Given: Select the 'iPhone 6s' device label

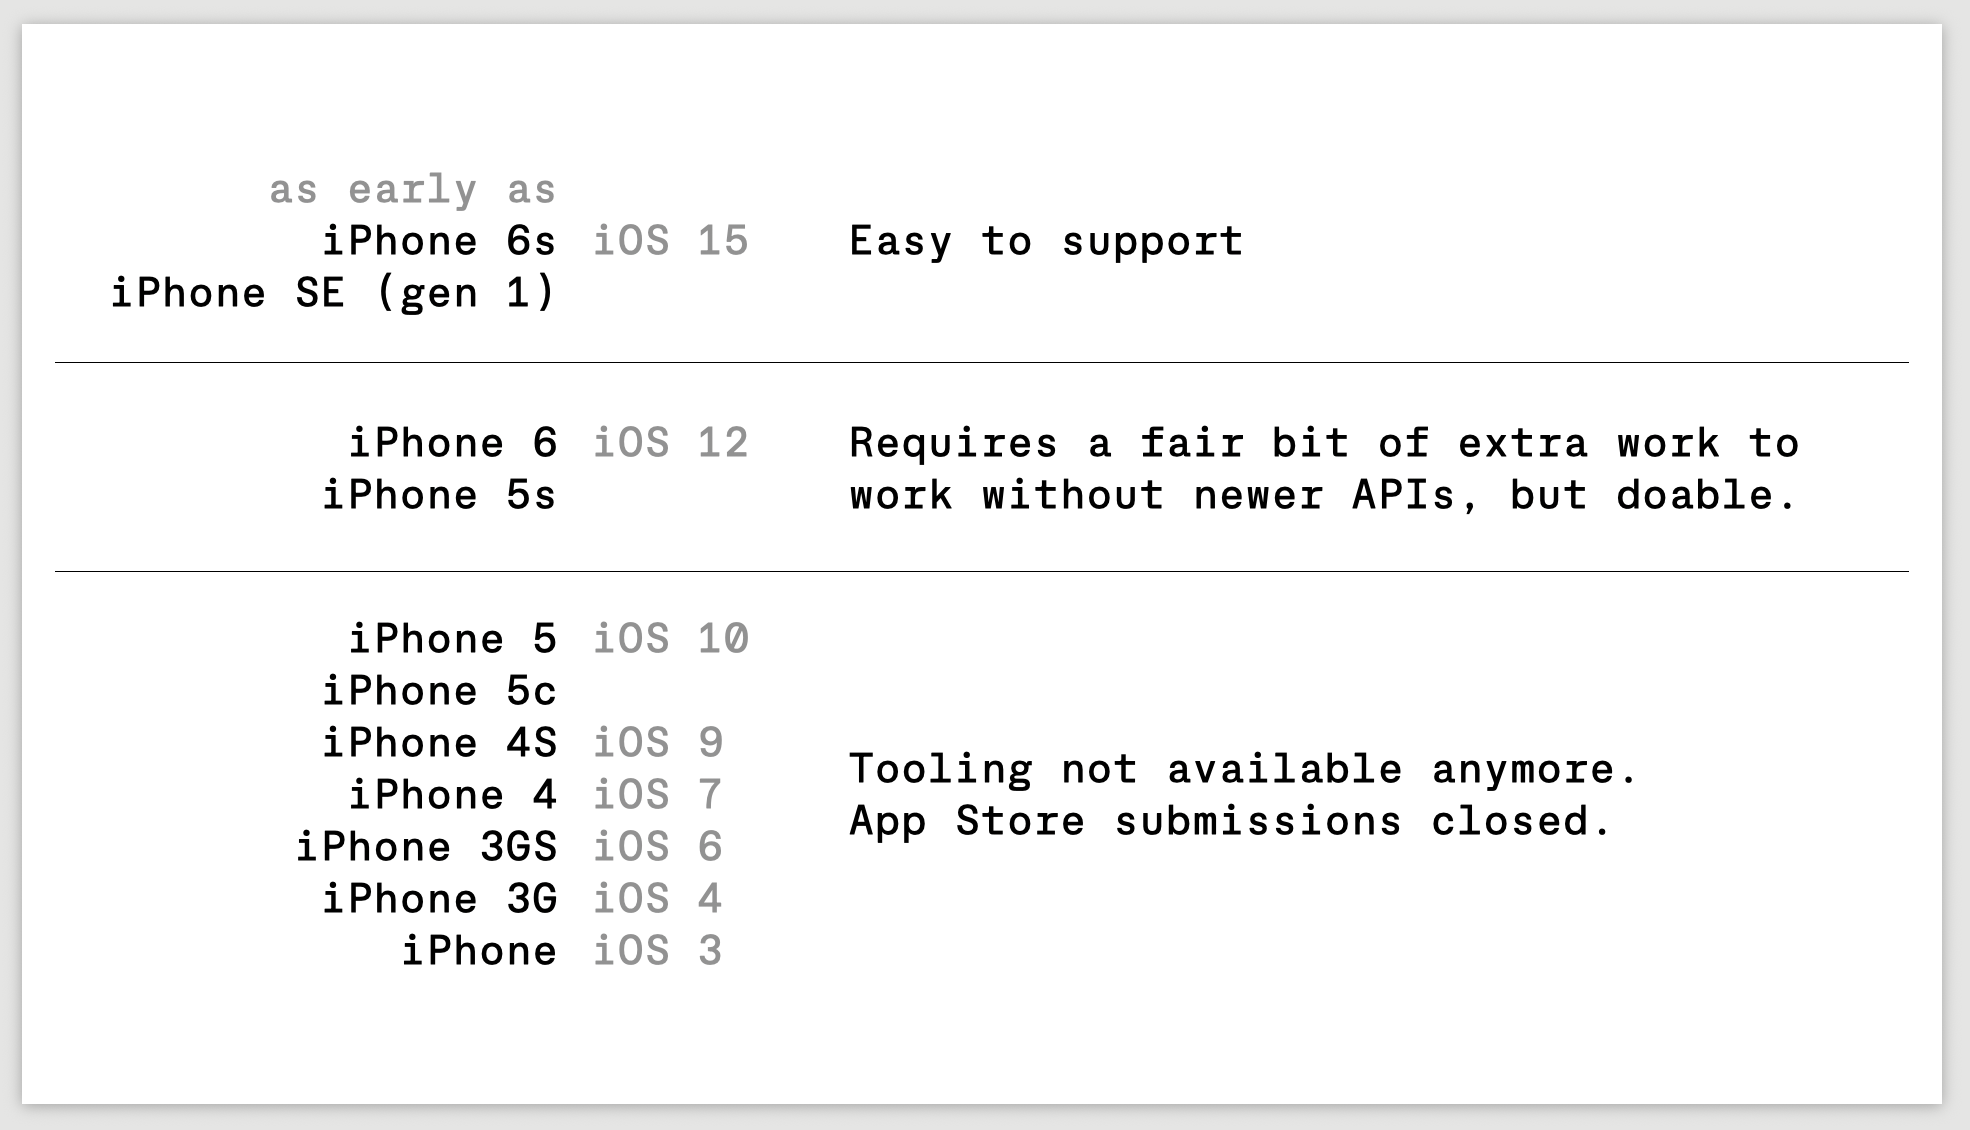Looking at the screenshot, I should point(439,241).
